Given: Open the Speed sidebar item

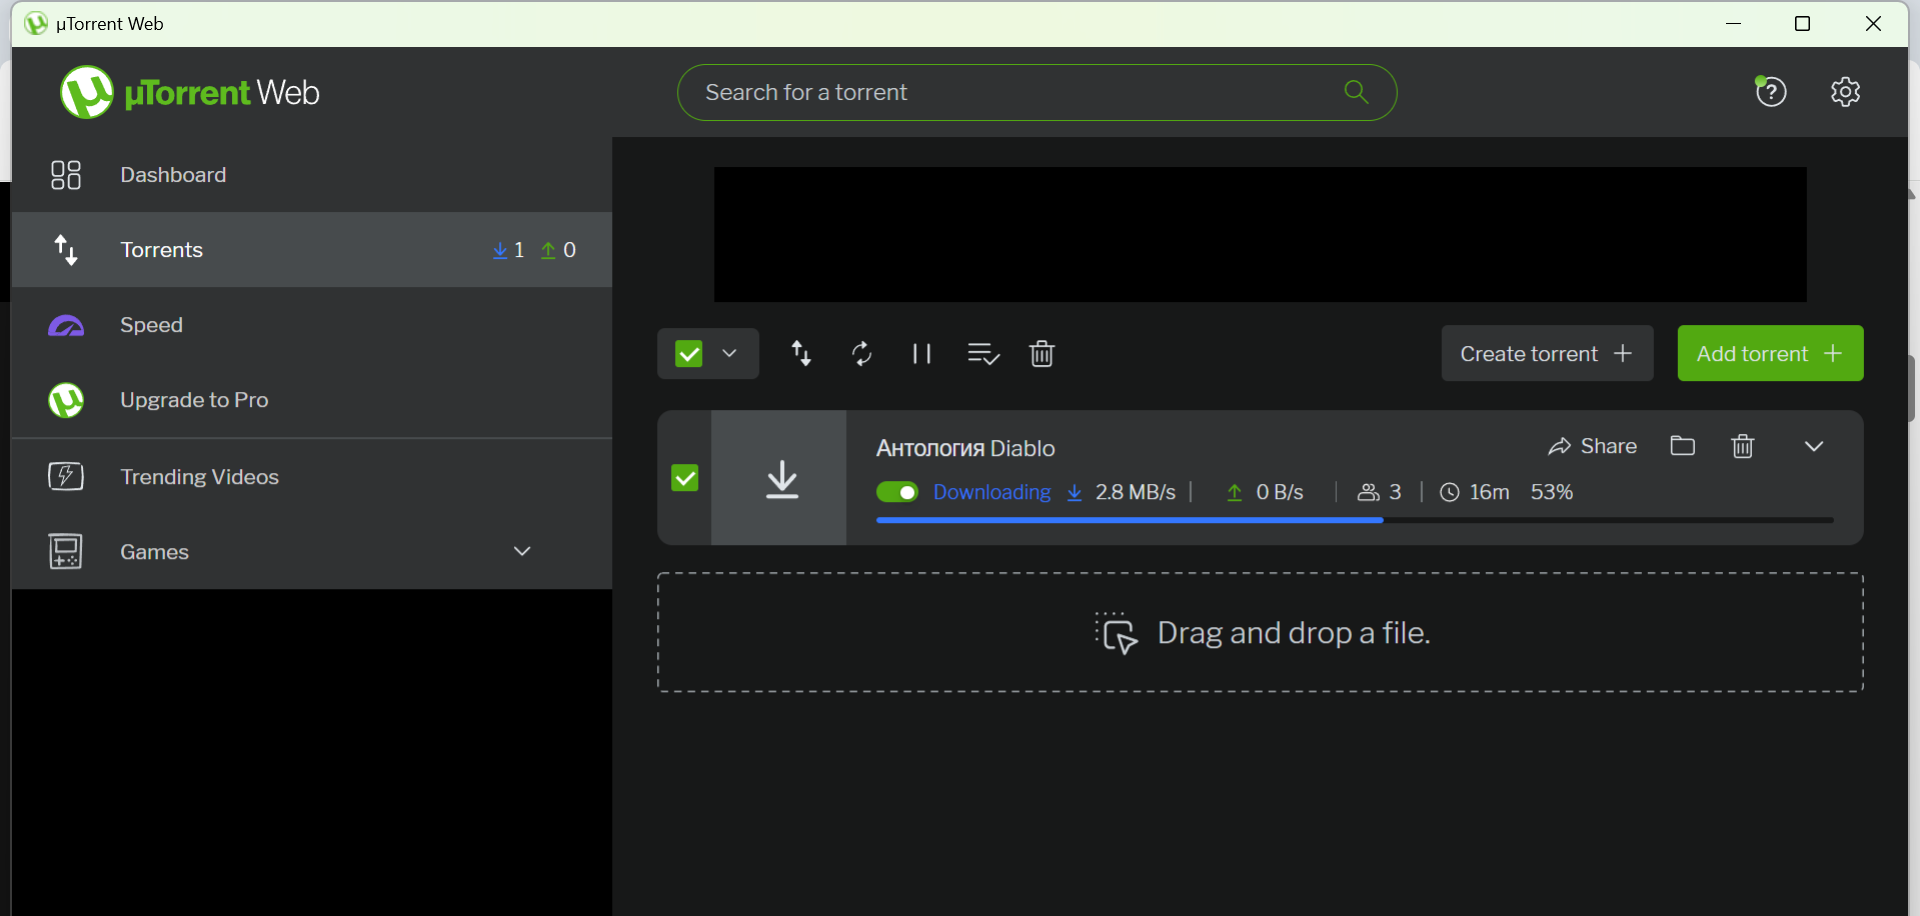Looking at the screenshot, I should tap(151, 325).
